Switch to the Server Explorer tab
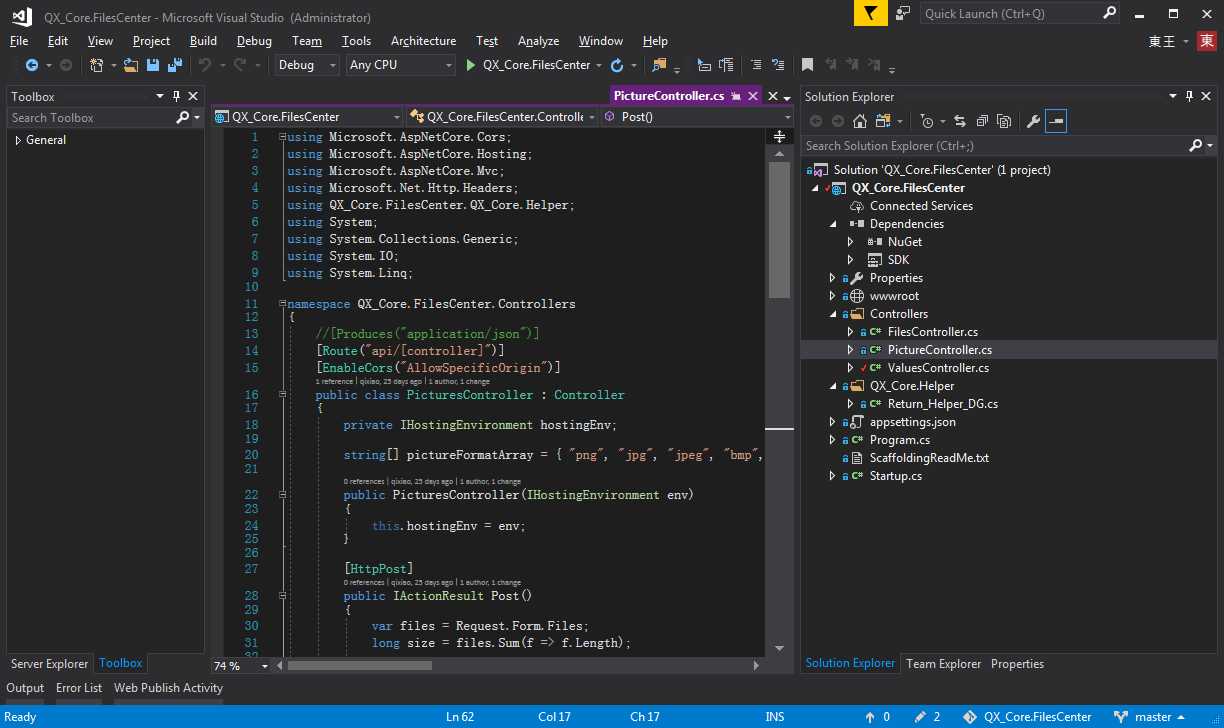1224x728 pixels. pos(50,663)
